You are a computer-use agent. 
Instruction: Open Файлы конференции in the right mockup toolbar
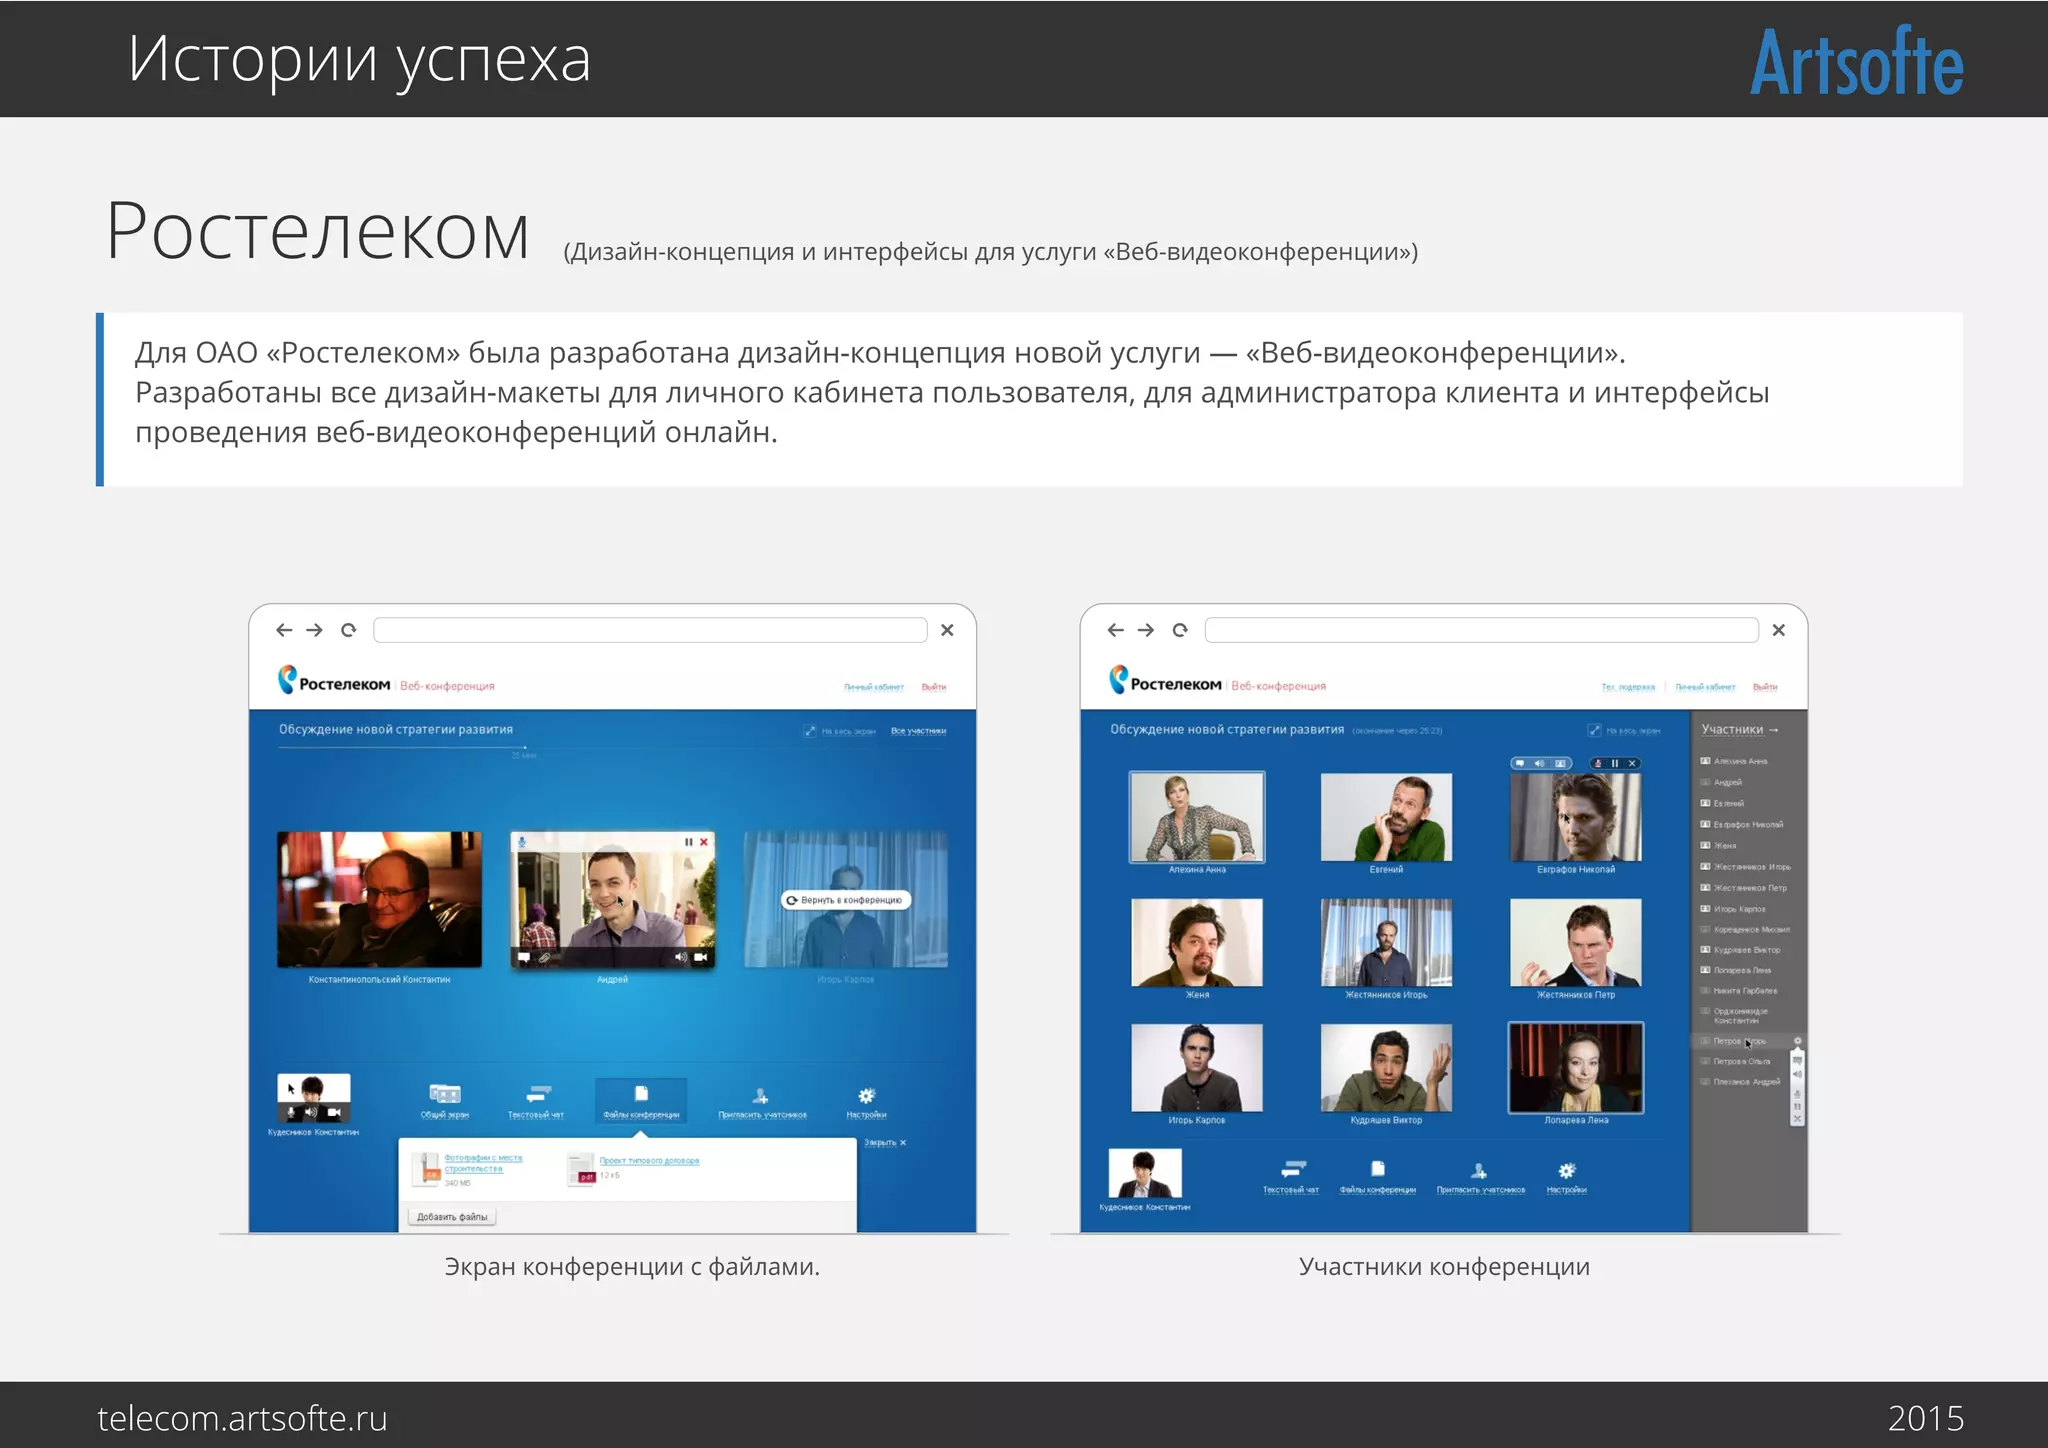pyautogui.click(x=1378, y=1177)
